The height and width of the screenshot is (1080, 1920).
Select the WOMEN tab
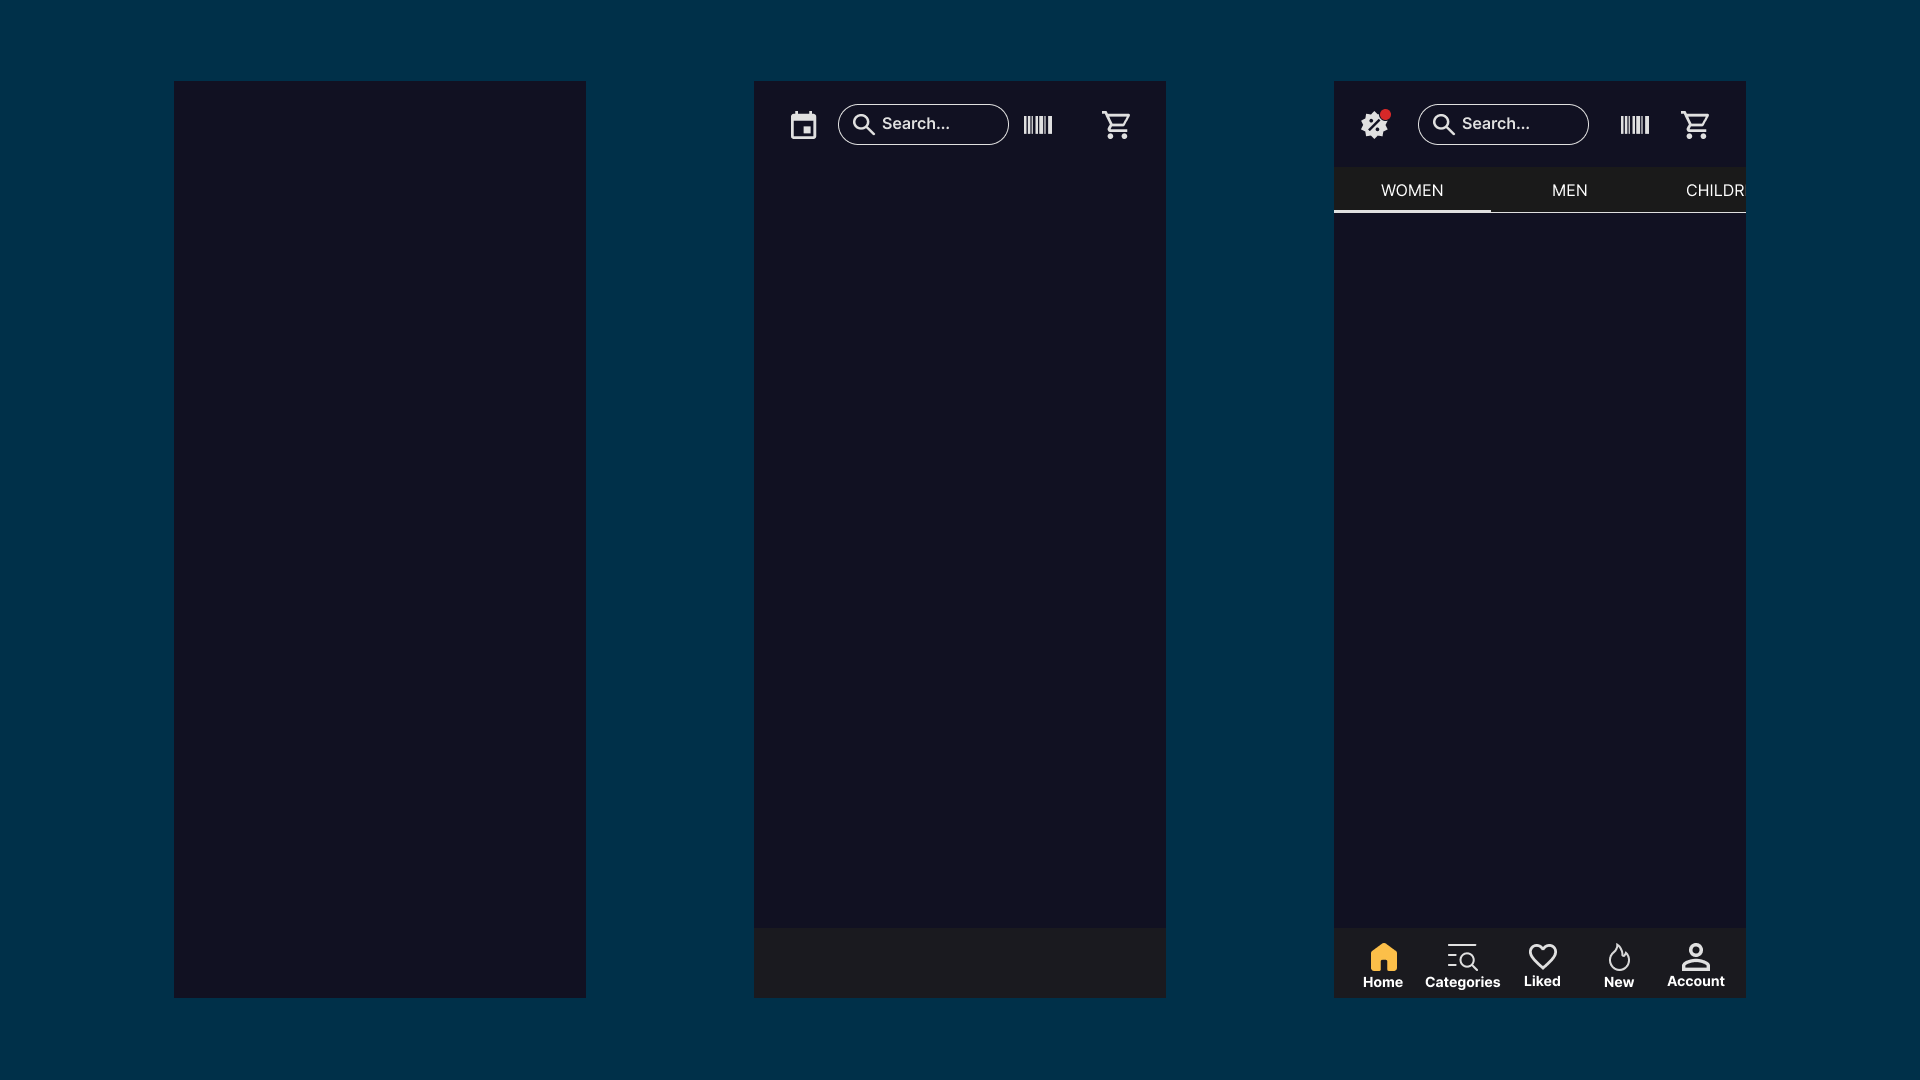pos(1412,190)
